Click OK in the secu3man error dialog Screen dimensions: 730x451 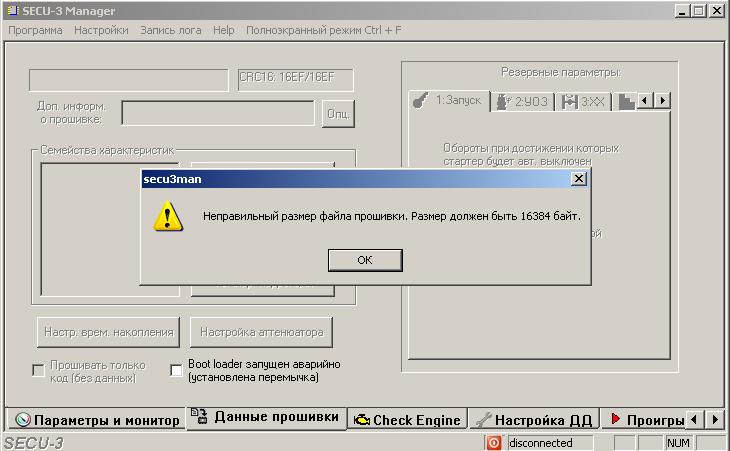click(x=365, y=260)
